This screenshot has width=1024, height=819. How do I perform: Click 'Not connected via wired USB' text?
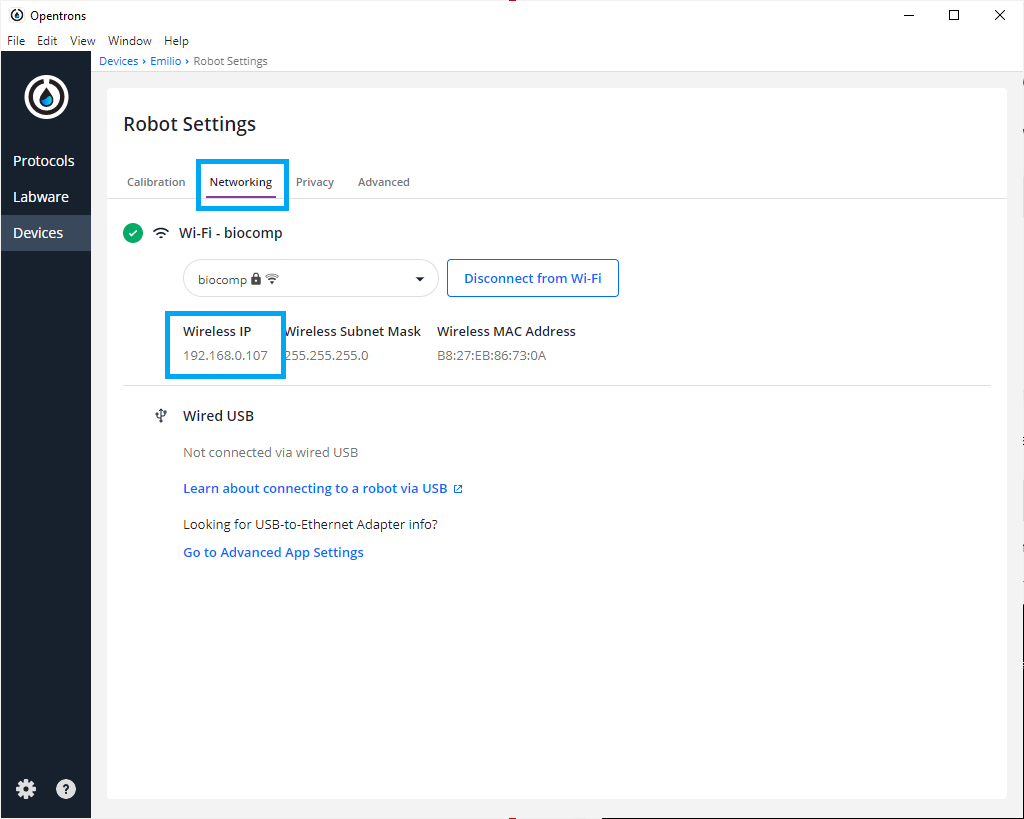(270, 453)
